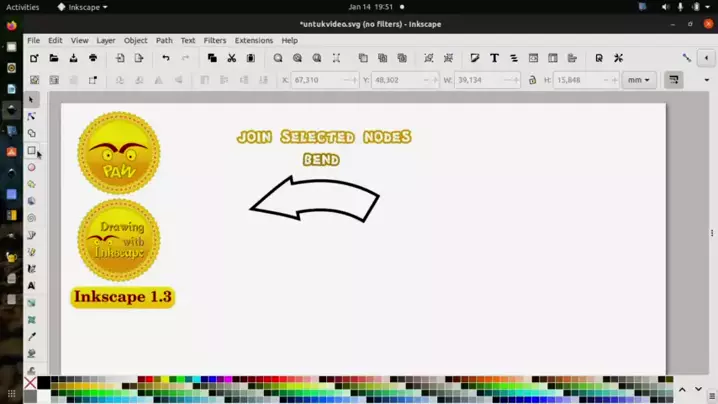Screen dimensions: 718x404
Task: Open the Text and Font dialog icon
Action: pos(494,58)
